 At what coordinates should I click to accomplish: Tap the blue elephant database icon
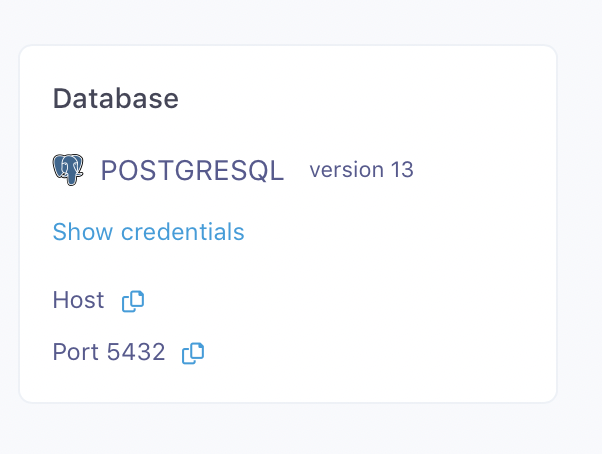point(68,170)
